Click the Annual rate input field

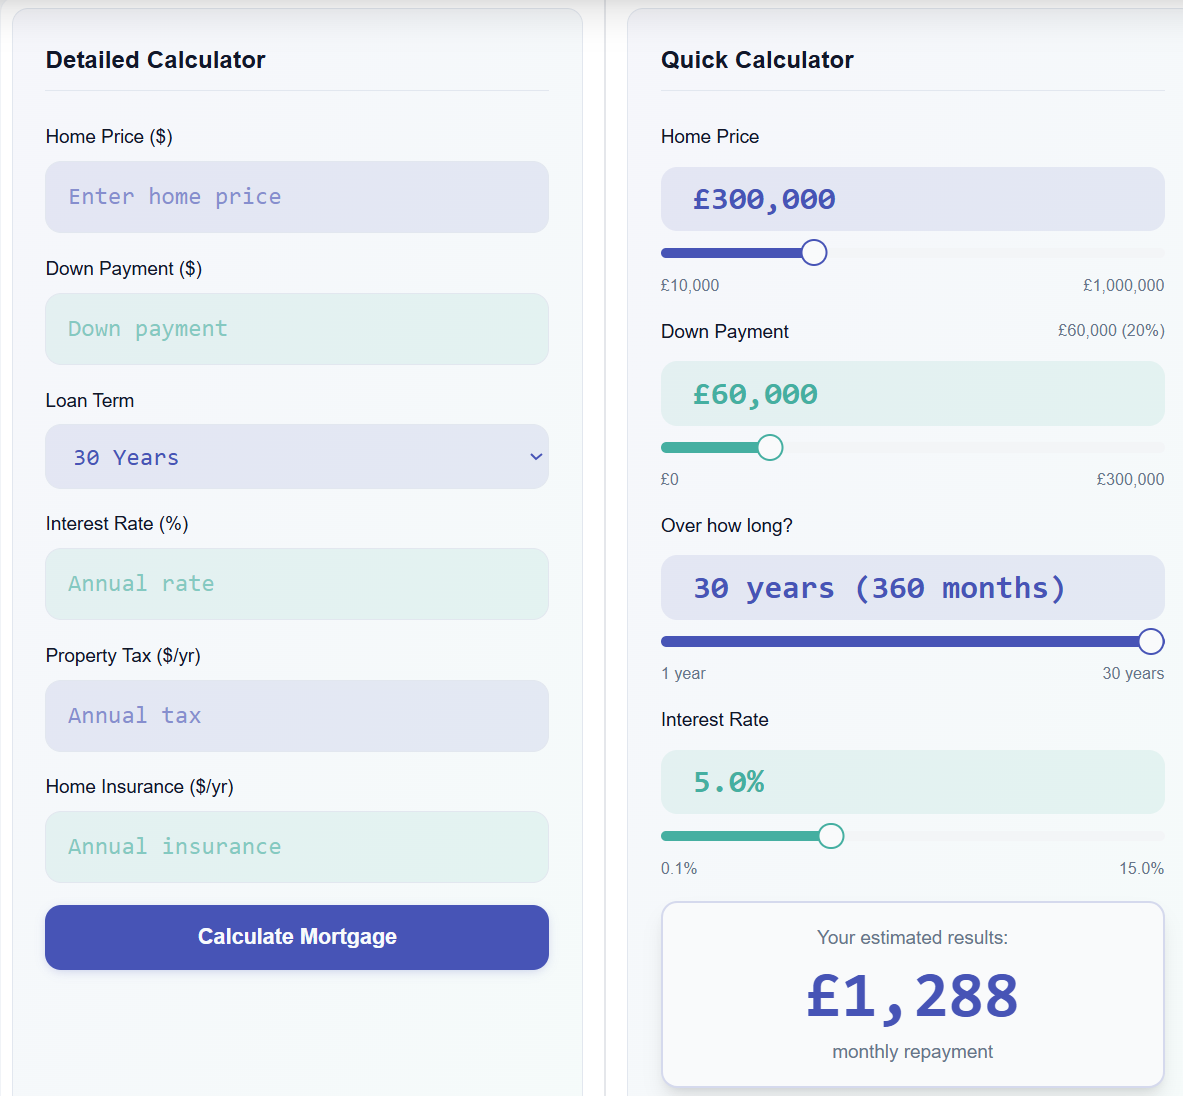[x=296, y=584]
